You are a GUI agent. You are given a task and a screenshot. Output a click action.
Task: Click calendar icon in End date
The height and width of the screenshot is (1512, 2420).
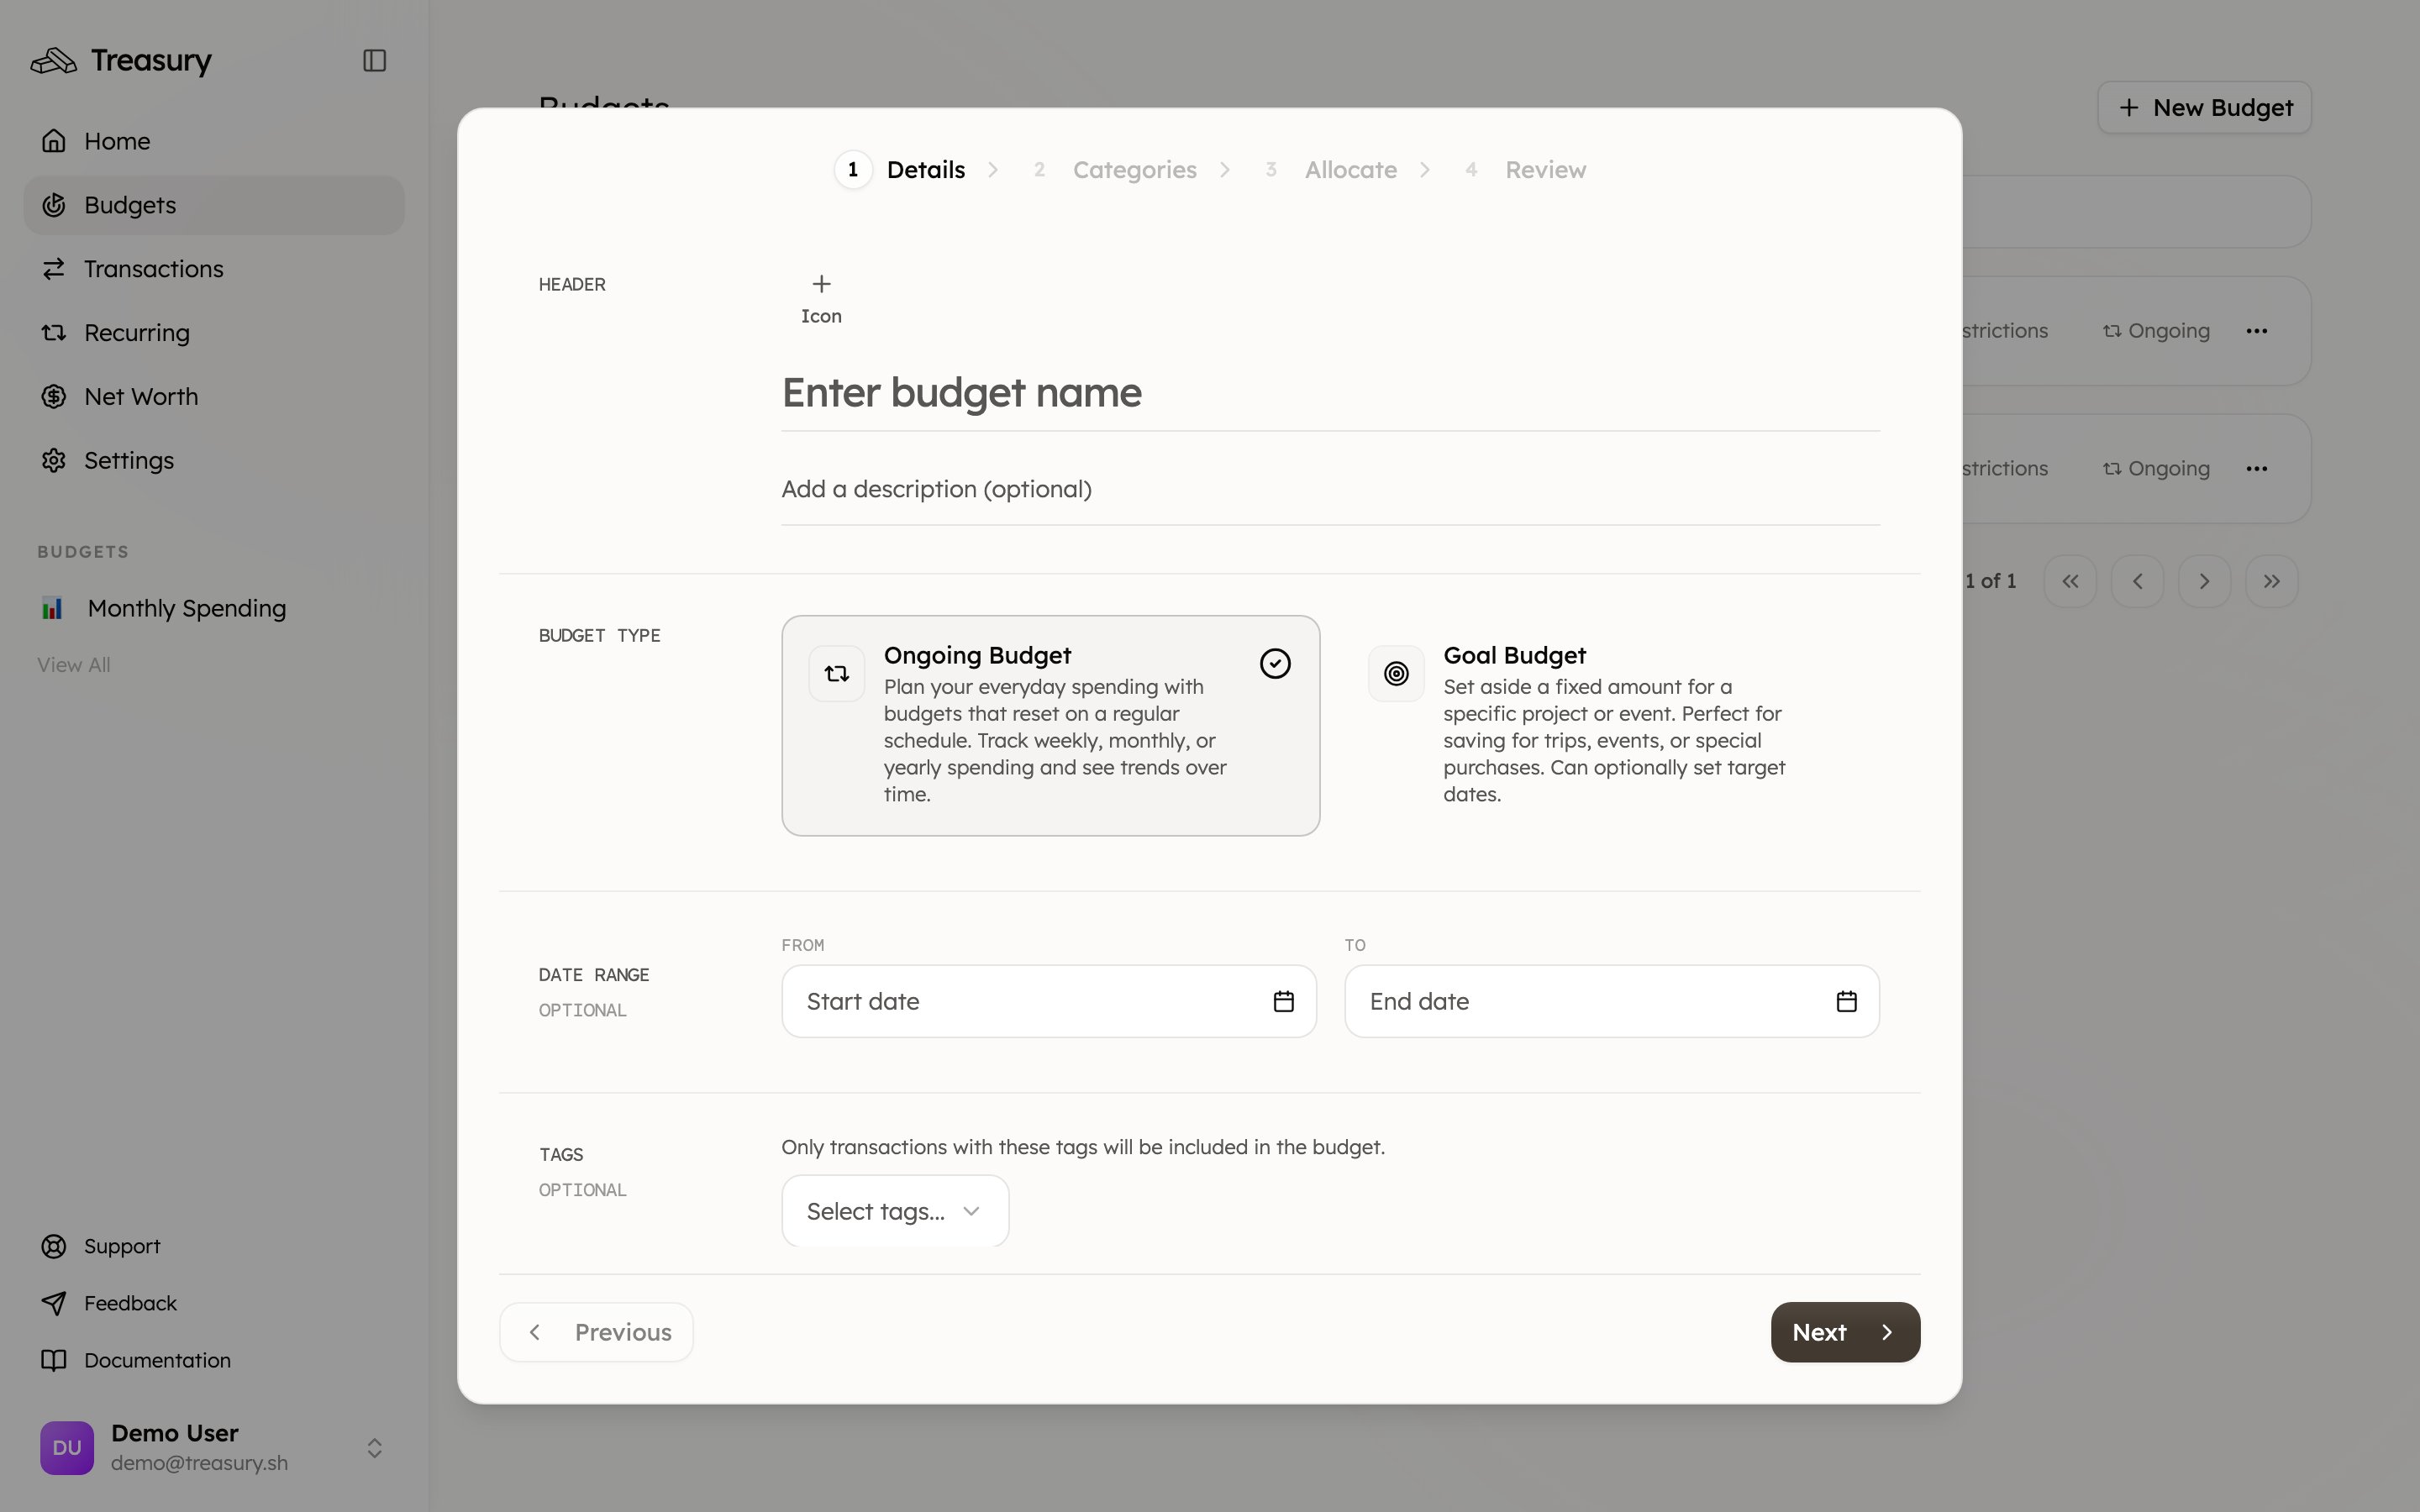1847,1001
